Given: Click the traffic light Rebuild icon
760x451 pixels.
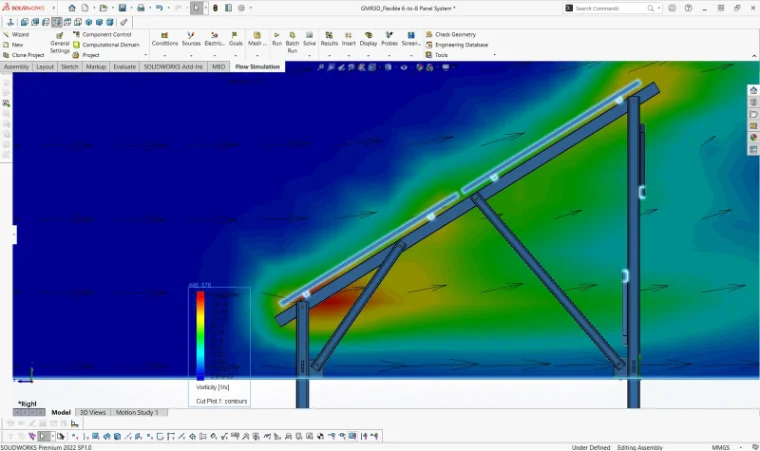Looking at the screenshot, I should click(x=215, y=8).
